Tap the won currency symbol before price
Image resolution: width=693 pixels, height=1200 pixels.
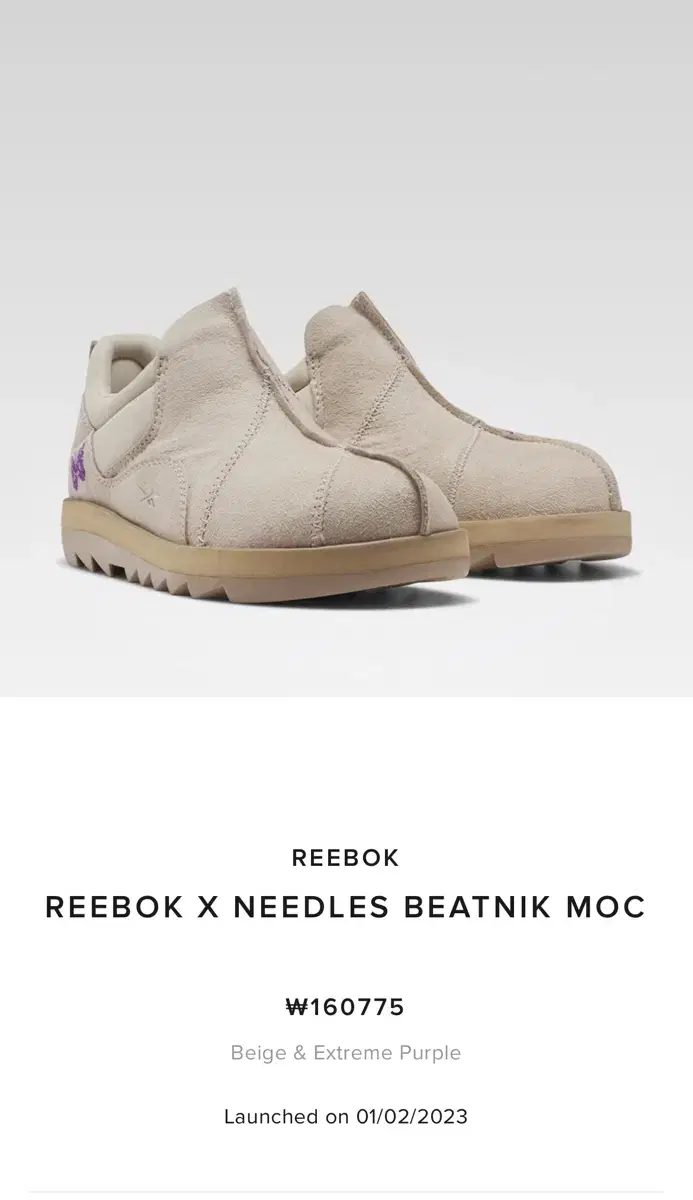[x=297, y=1007]
